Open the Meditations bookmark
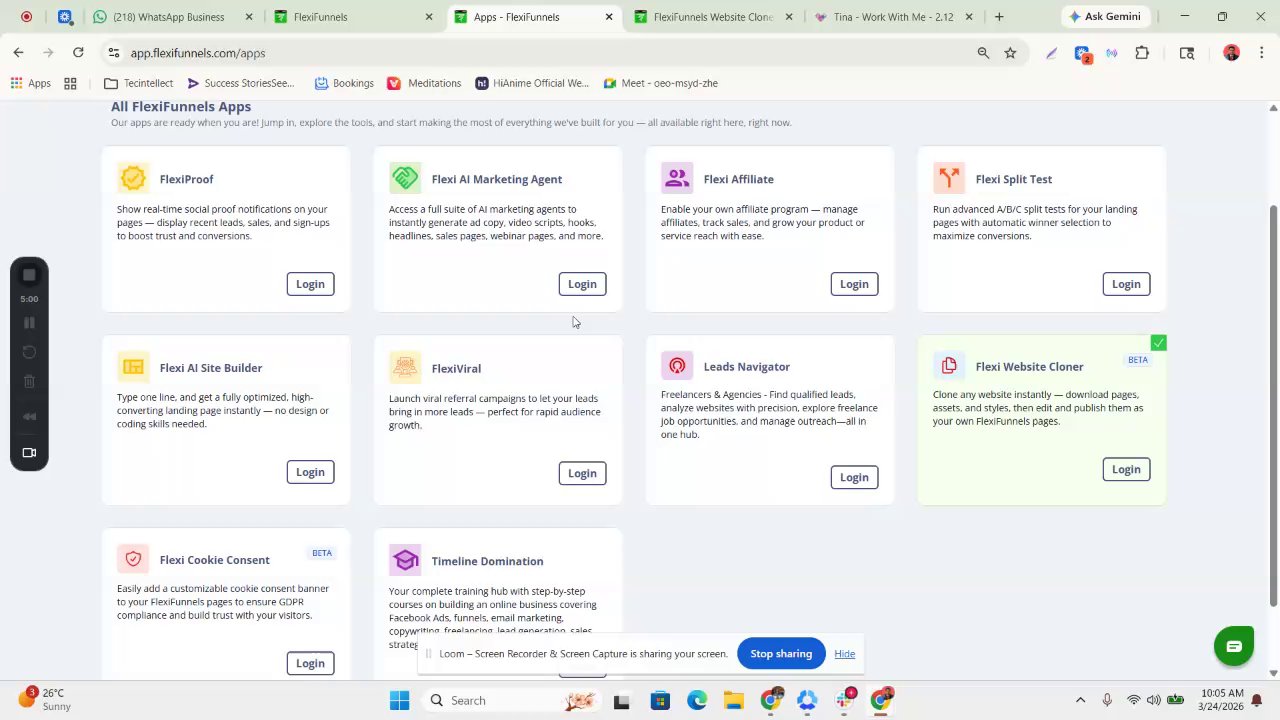 (424, 83)
